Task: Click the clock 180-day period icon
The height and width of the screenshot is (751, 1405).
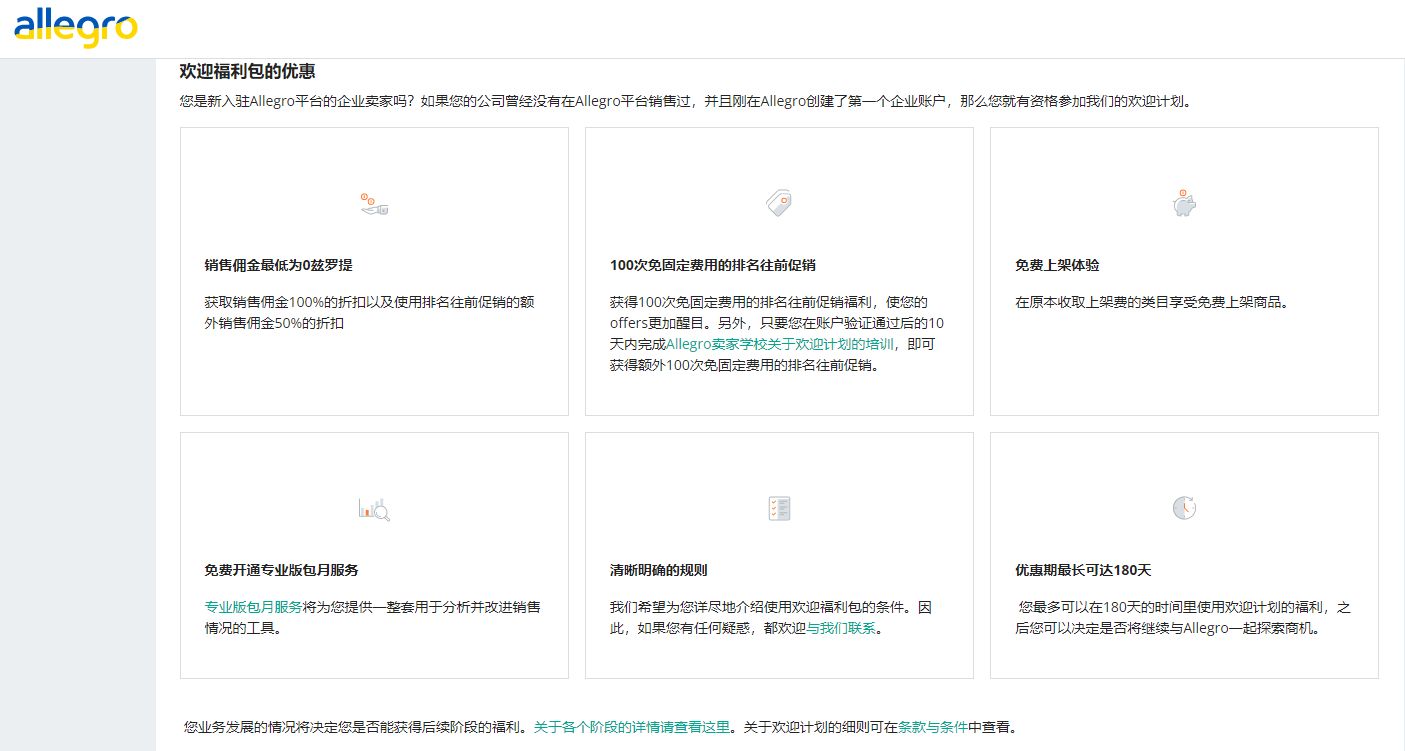Action: tap(1184, 508)
